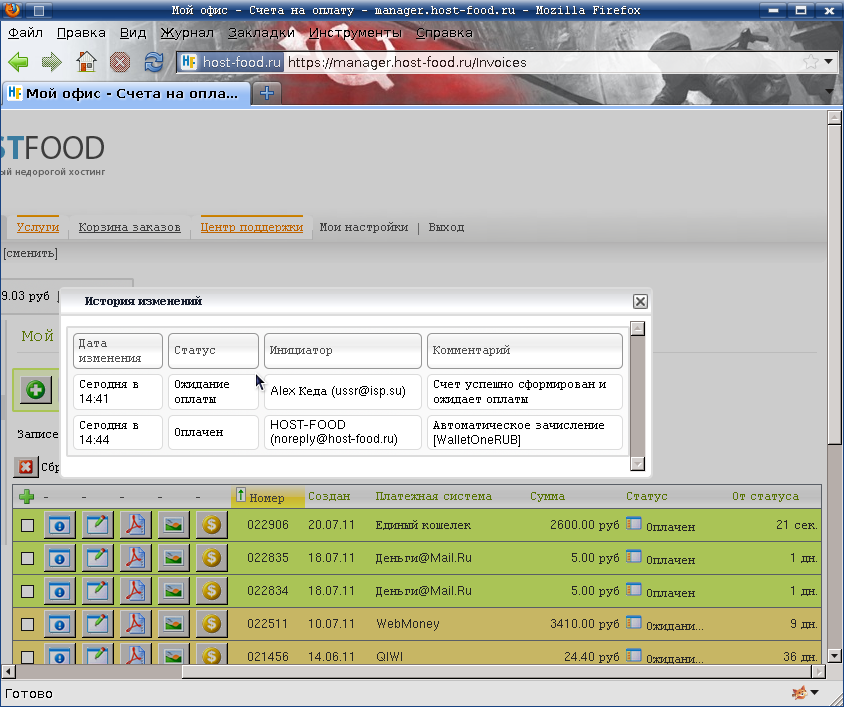The image size is (844, 707).
Task: Open the Корзина заказов link
Action: (x=129, y=227)
